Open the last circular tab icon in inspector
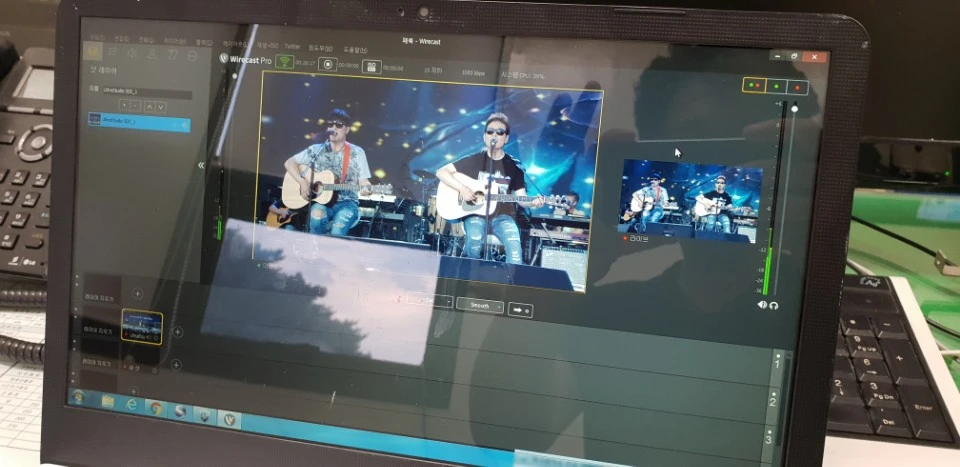960x467 pixels. tap(192, 56)
